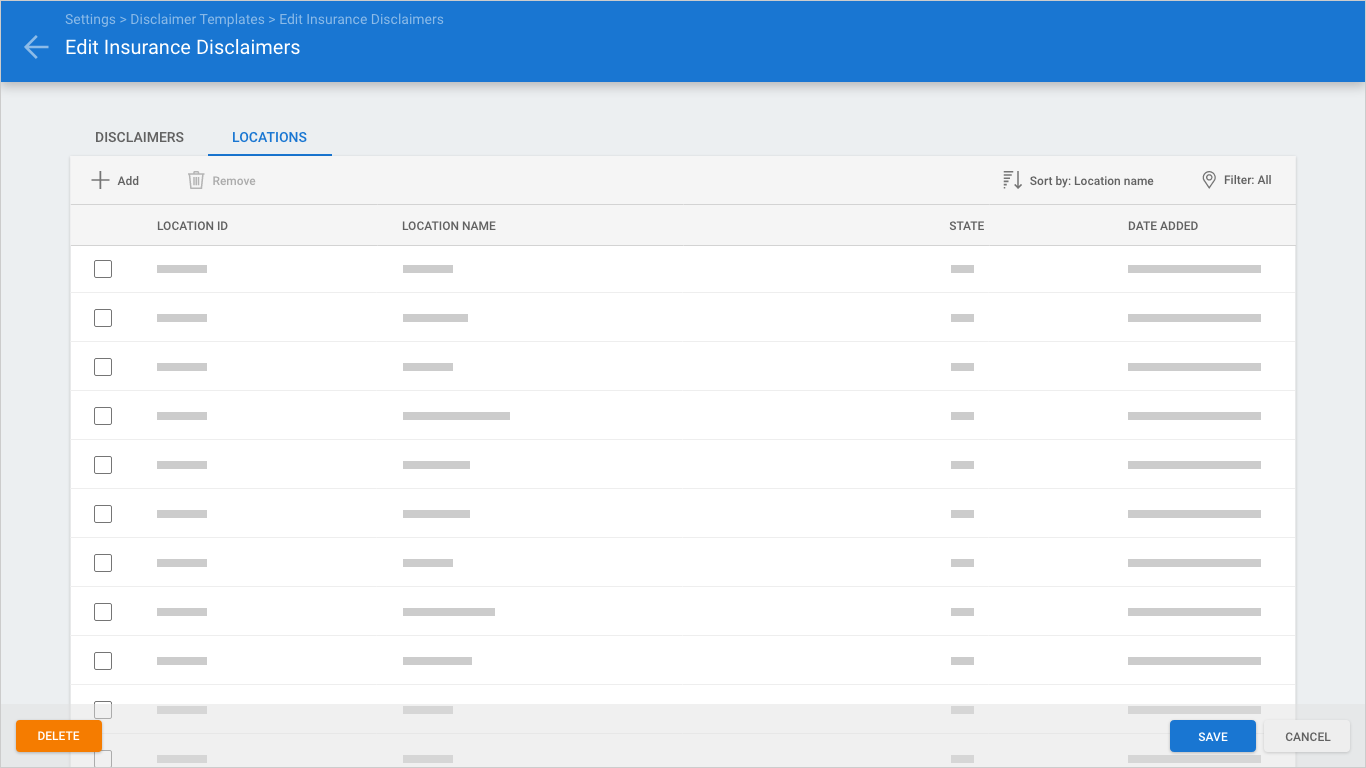Switch to the Disclaimers tab
This screenshot has height=768, width=1366.
click(x=139, y=137)
